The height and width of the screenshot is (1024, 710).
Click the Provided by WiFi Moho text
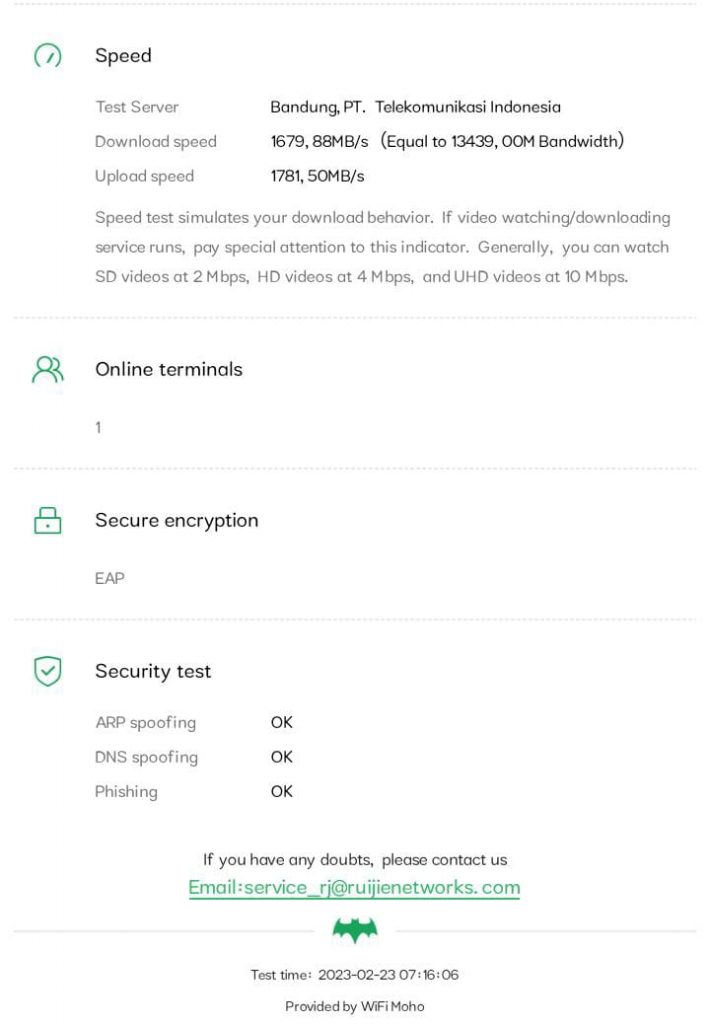click(355, 1006)
